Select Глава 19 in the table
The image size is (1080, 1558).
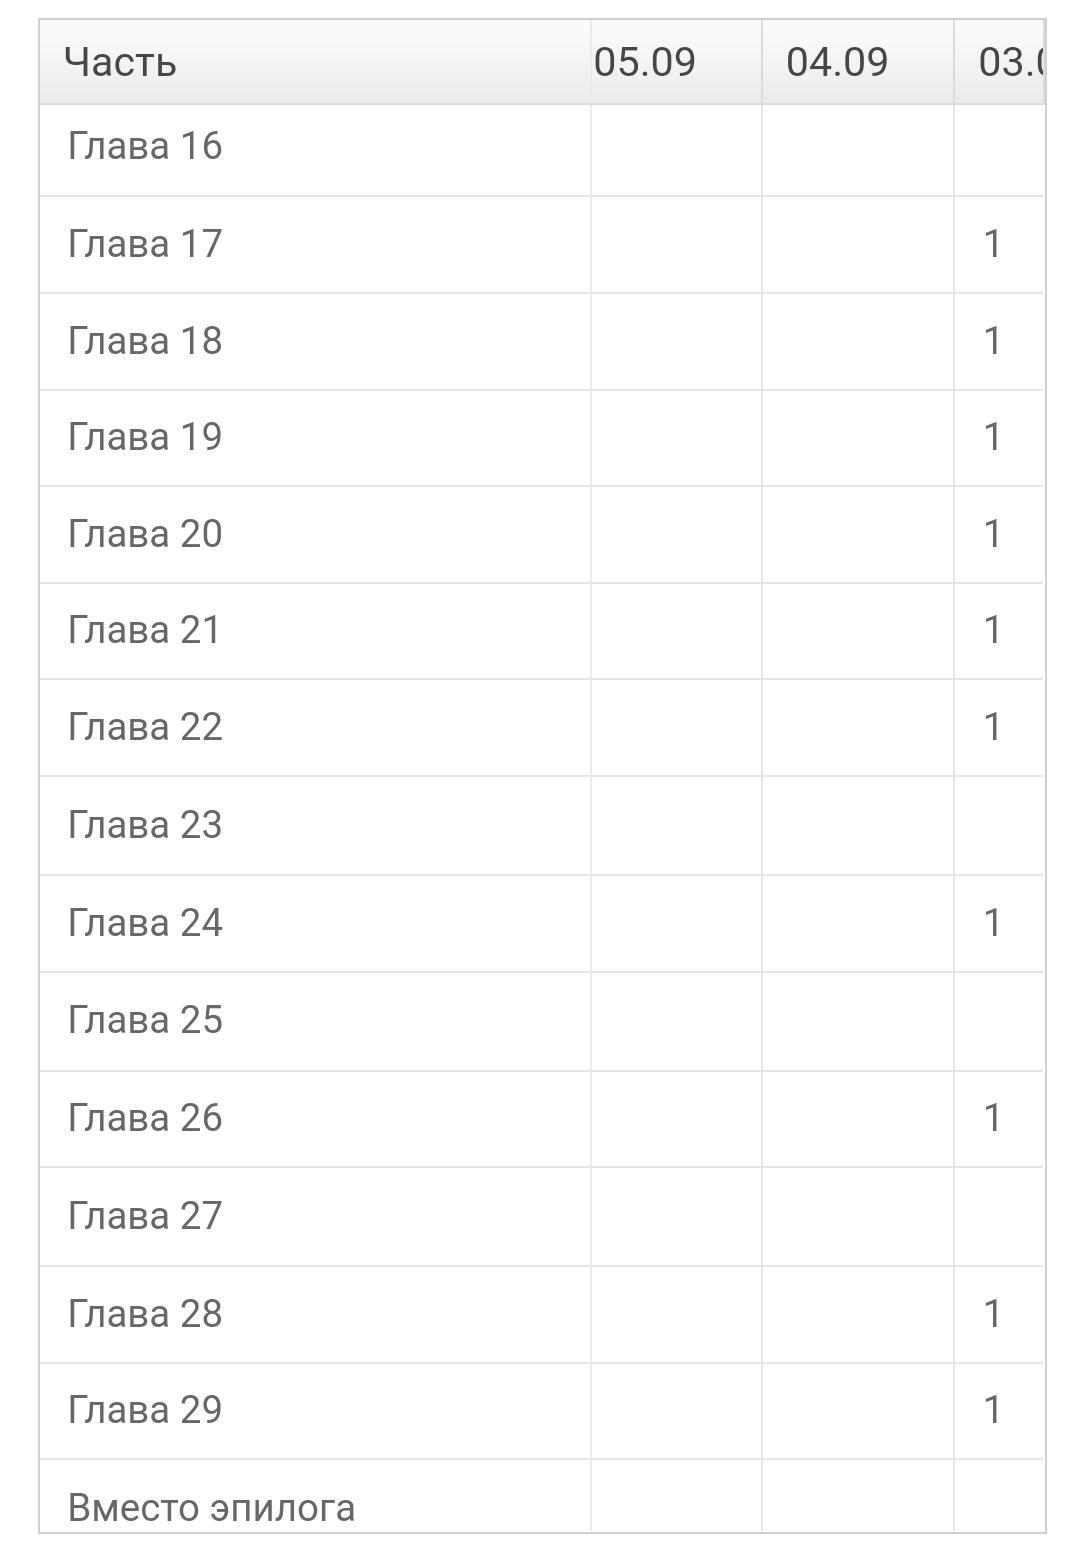pos(145,437)
